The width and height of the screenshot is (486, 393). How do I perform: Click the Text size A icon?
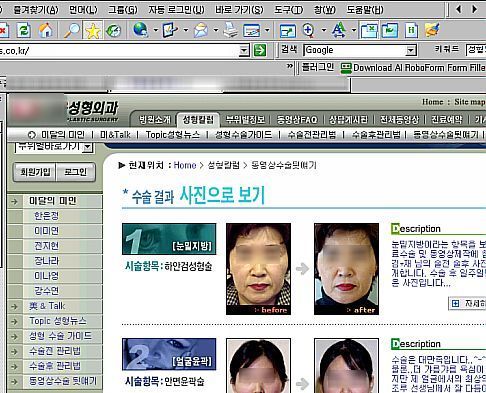[x=339, y=30]
